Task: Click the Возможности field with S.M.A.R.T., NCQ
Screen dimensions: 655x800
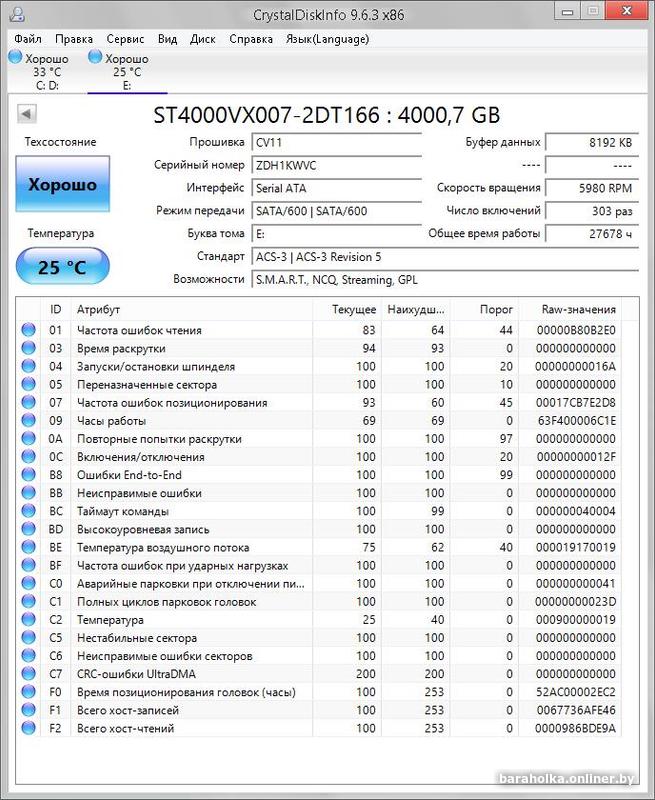Action: pos(445,280)
